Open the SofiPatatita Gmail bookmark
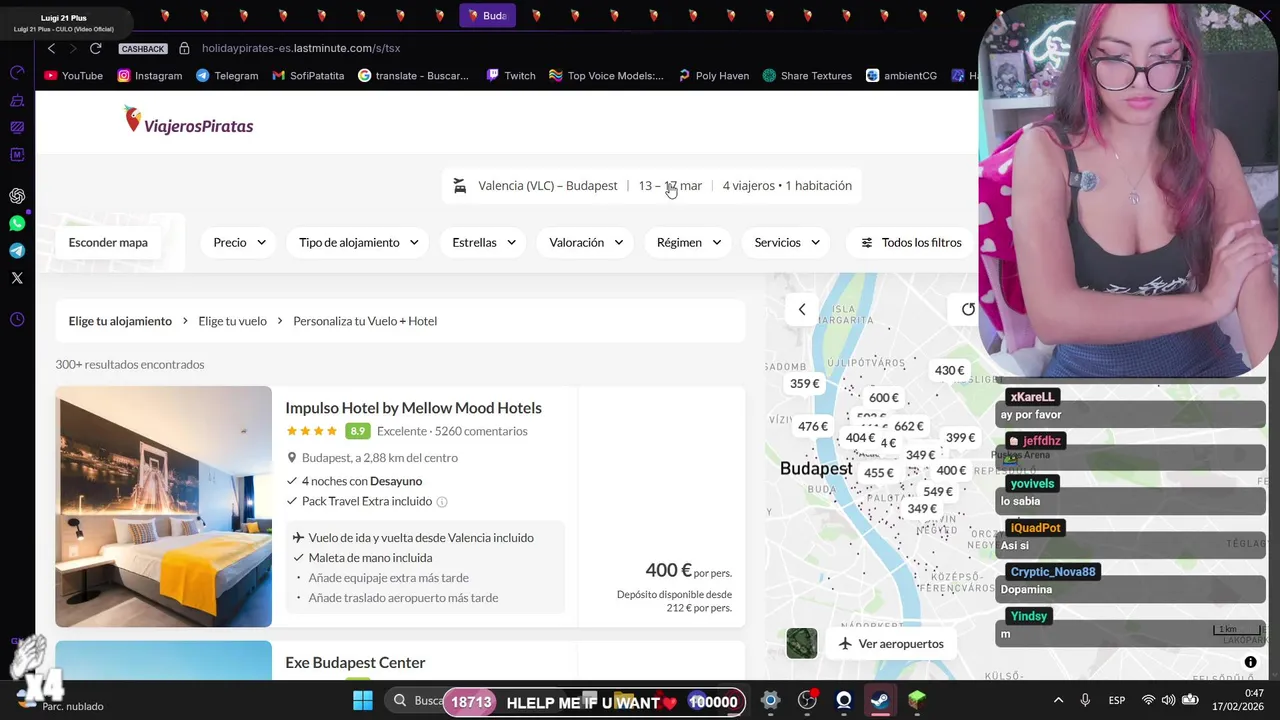1280x720 pixels. pyautogui.click(x=308, y=75)
